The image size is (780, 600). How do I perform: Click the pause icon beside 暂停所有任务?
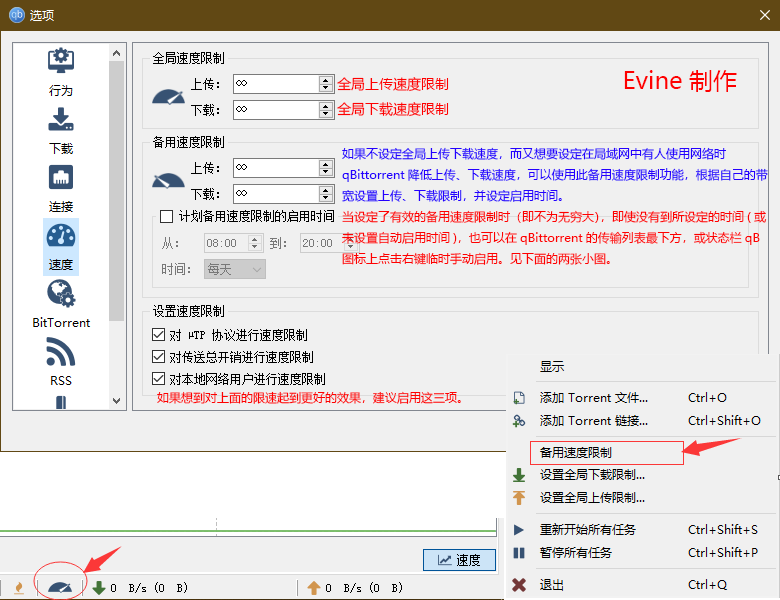[518, 553]
